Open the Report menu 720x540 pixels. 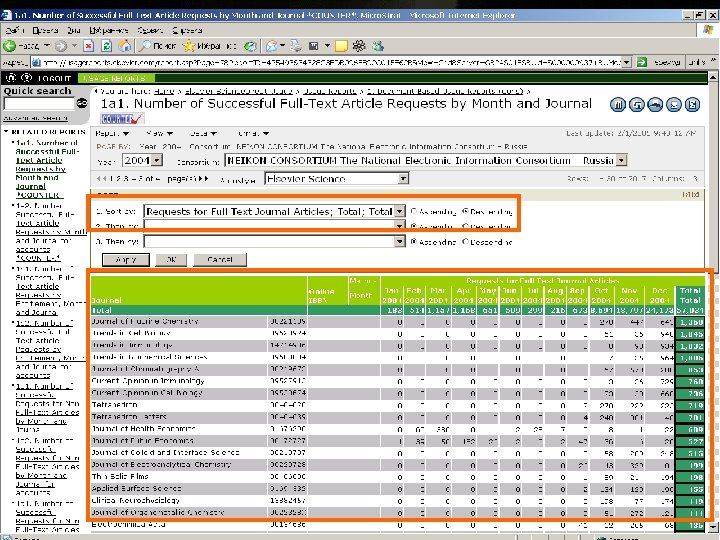pyautogui.click(x=107, y=132)
